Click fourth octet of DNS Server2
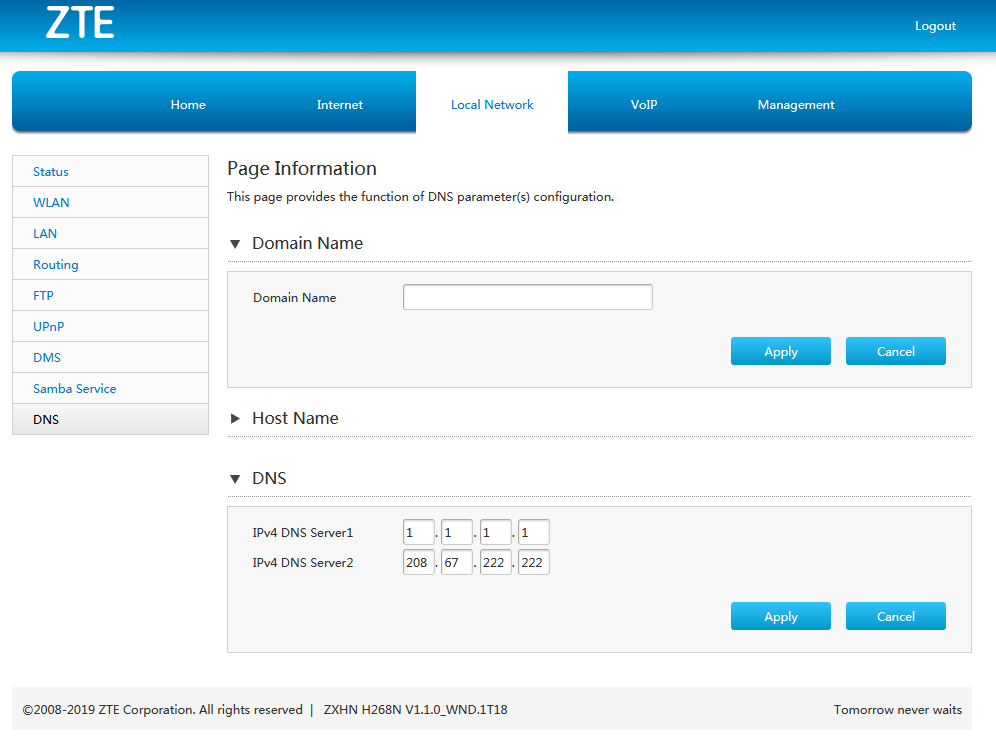The image size is (996, 749). coord(534,562)
